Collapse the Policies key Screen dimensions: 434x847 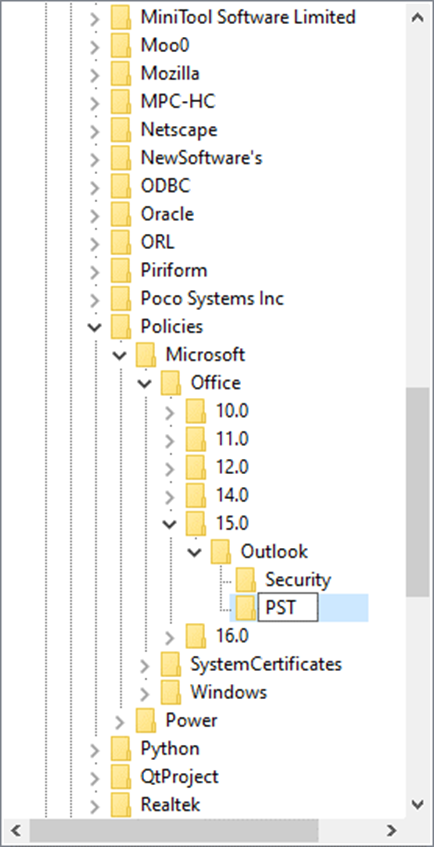click(95, 327)
